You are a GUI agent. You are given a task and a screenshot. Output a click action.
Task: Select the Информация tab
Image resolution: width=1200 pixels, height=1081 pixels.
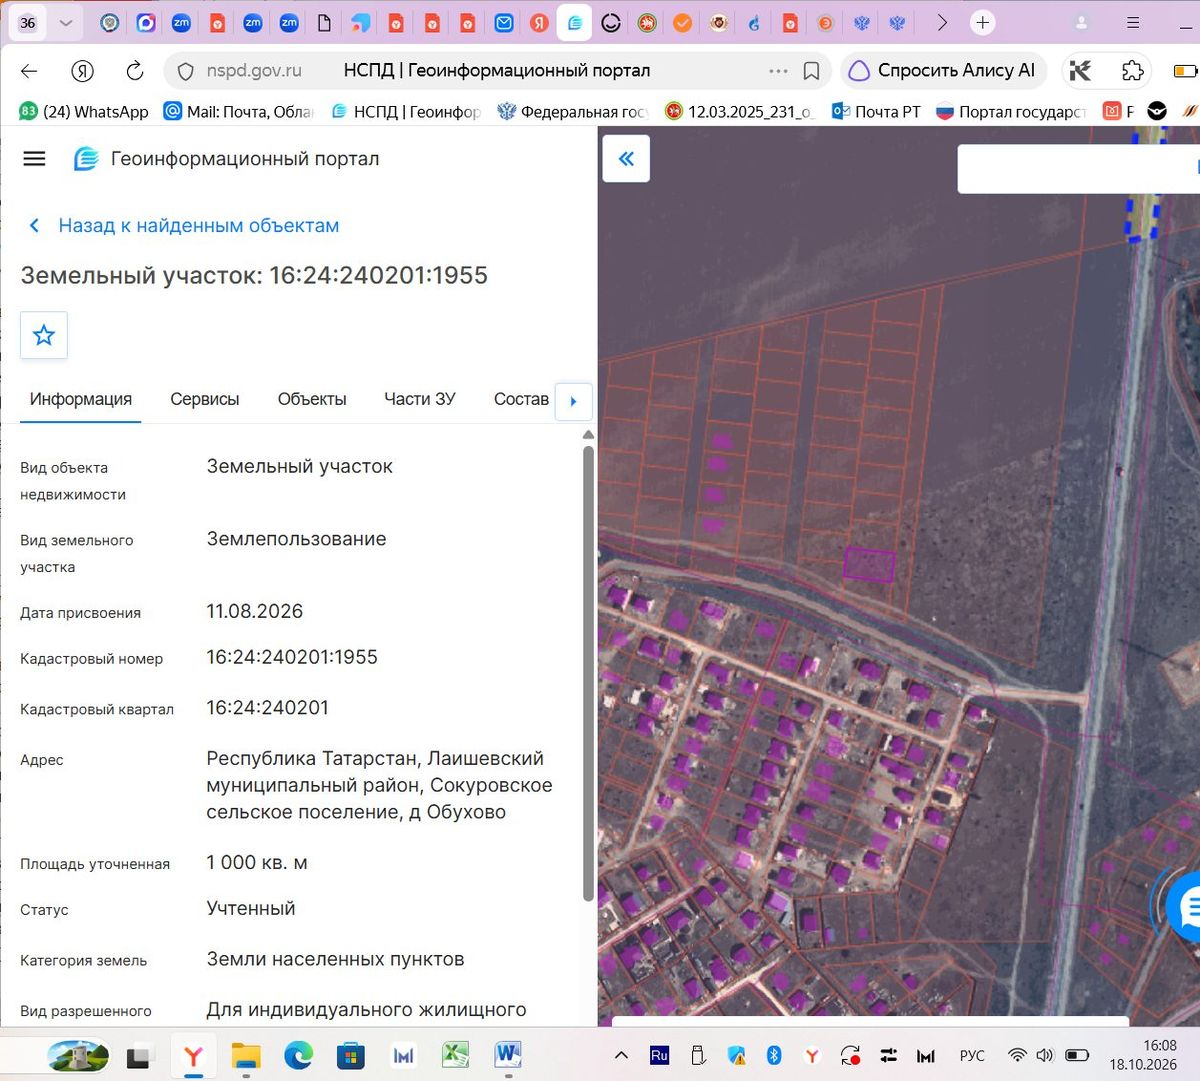(81, 399)
